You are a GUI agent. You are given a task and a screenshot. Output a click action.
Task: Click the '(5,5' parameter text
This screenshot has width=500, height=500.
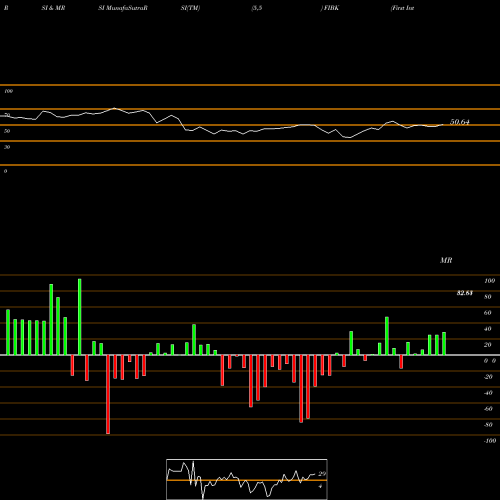pos(257,8)
